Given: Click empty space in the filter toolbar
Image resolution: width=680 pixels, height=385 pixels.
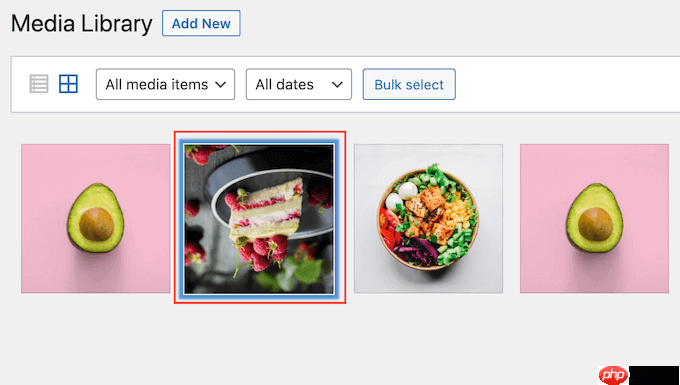Looking at the screenshot, I should (564, 84).
